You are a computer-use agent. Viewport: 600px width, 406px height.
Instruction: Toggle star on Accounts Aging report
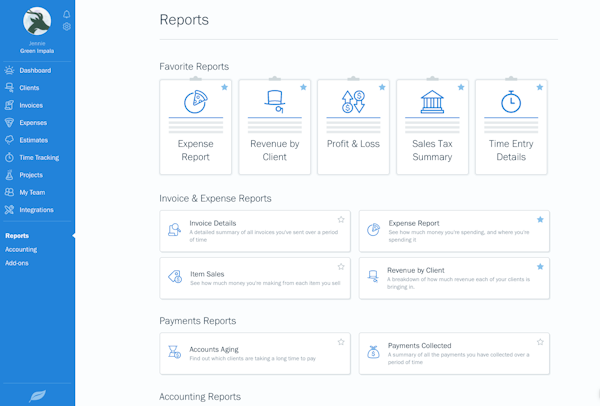pos(341,342)
